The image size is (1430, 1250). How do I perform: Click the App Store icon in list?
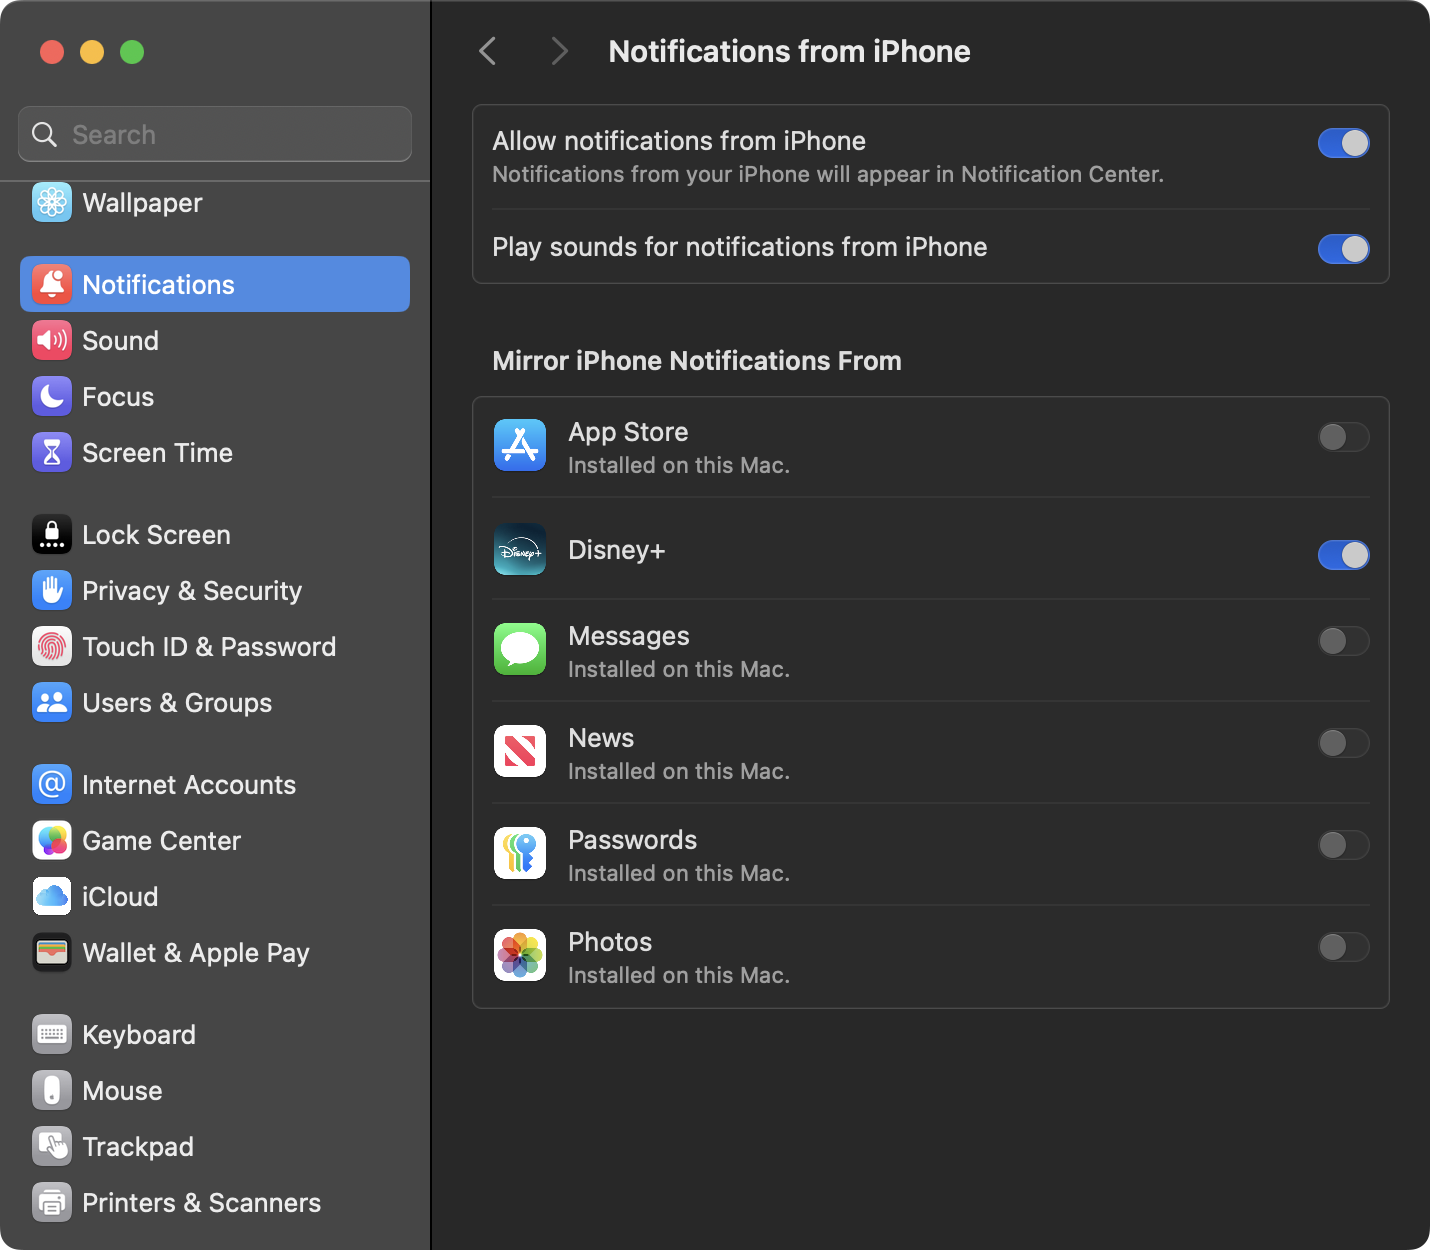click(x=520, y=446)
